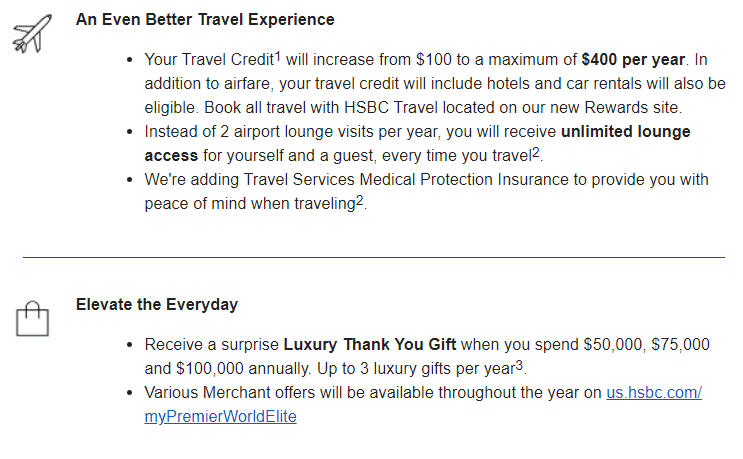Click the bold '$400 per year' text
This screenshot has width=743, height=459.
tap(633, 60)
